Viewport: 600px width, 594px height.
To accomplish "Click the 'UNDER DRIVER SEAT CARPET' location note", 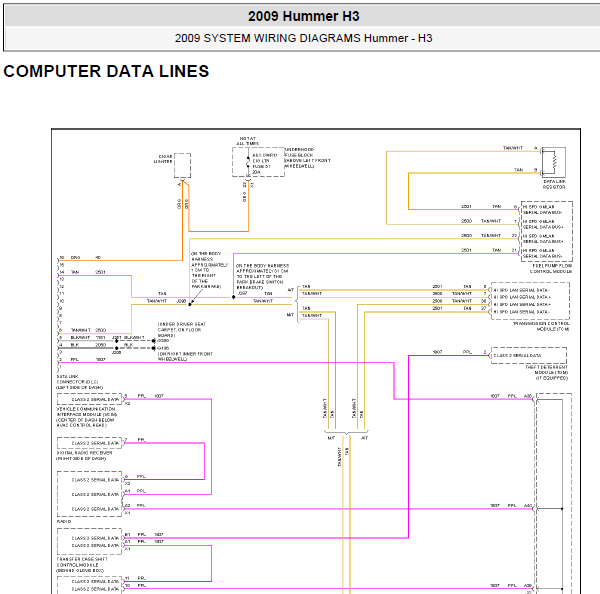I will [x=182, y=330].
